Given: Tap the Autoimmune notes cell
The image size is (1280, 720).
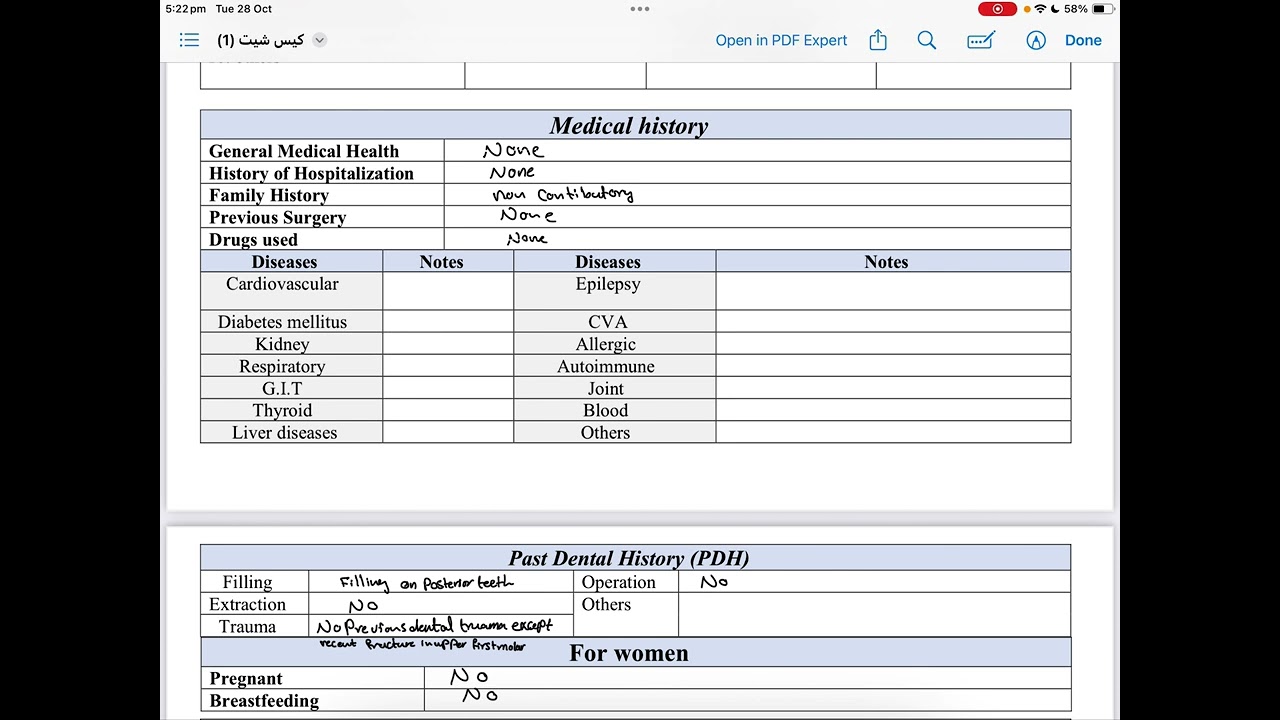Looking at the screenshot, I should click(893, 365).
